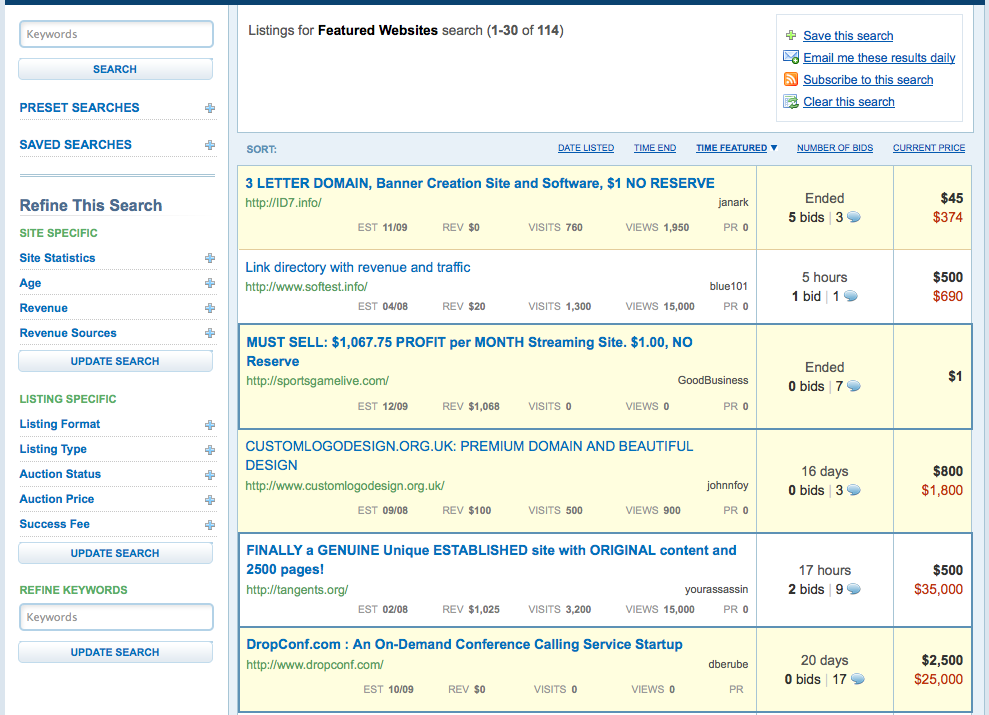Open the MUST SELL Streaming Site listing
989x715 pixels.
click(469, 352)
